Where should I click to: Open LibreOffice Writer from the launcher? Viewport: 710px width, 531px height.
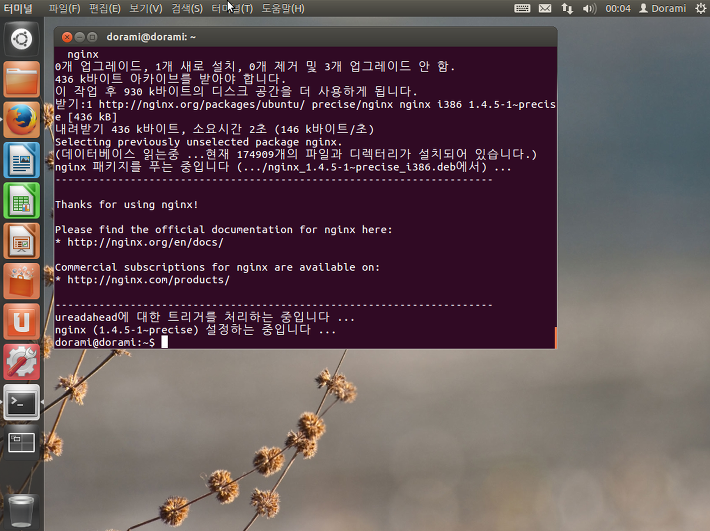tap(21, 160)
